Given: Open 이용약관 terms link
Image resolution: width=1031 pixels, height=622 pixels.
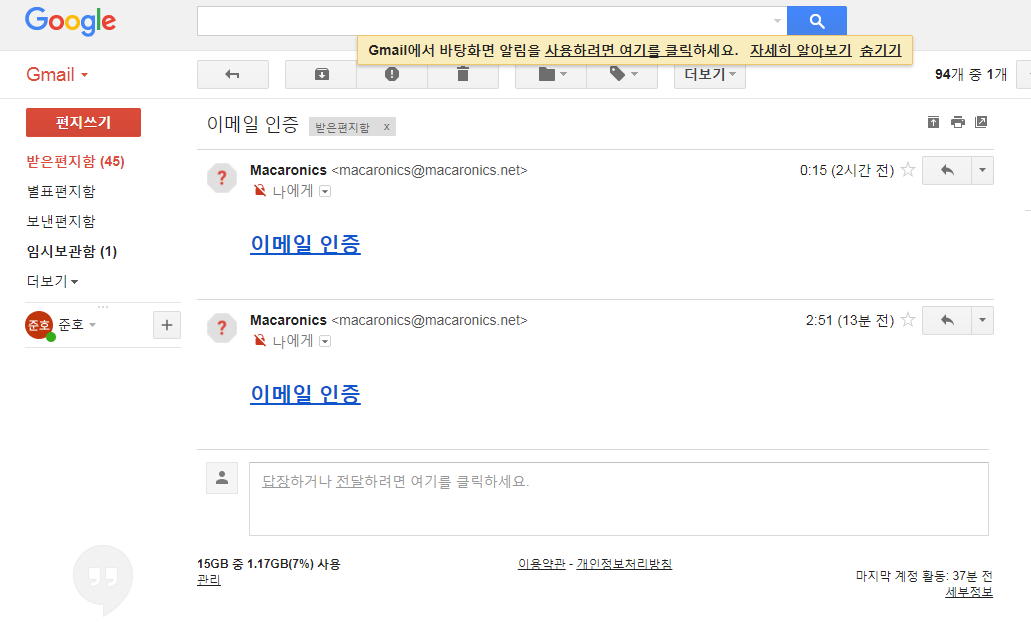Looking at the screenshot, I should 542,563.
